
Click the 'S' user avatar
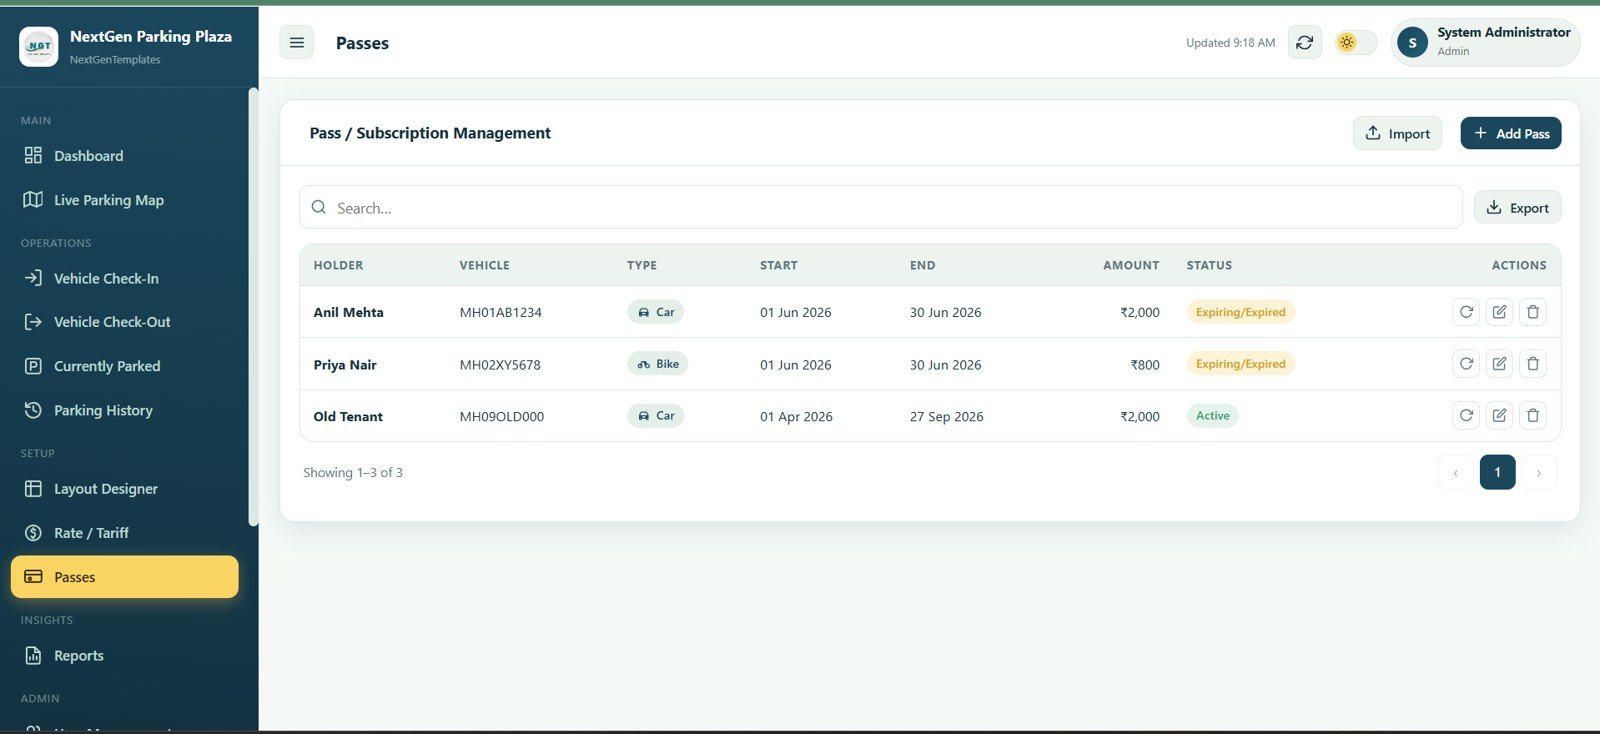(x=1412, y=42)
